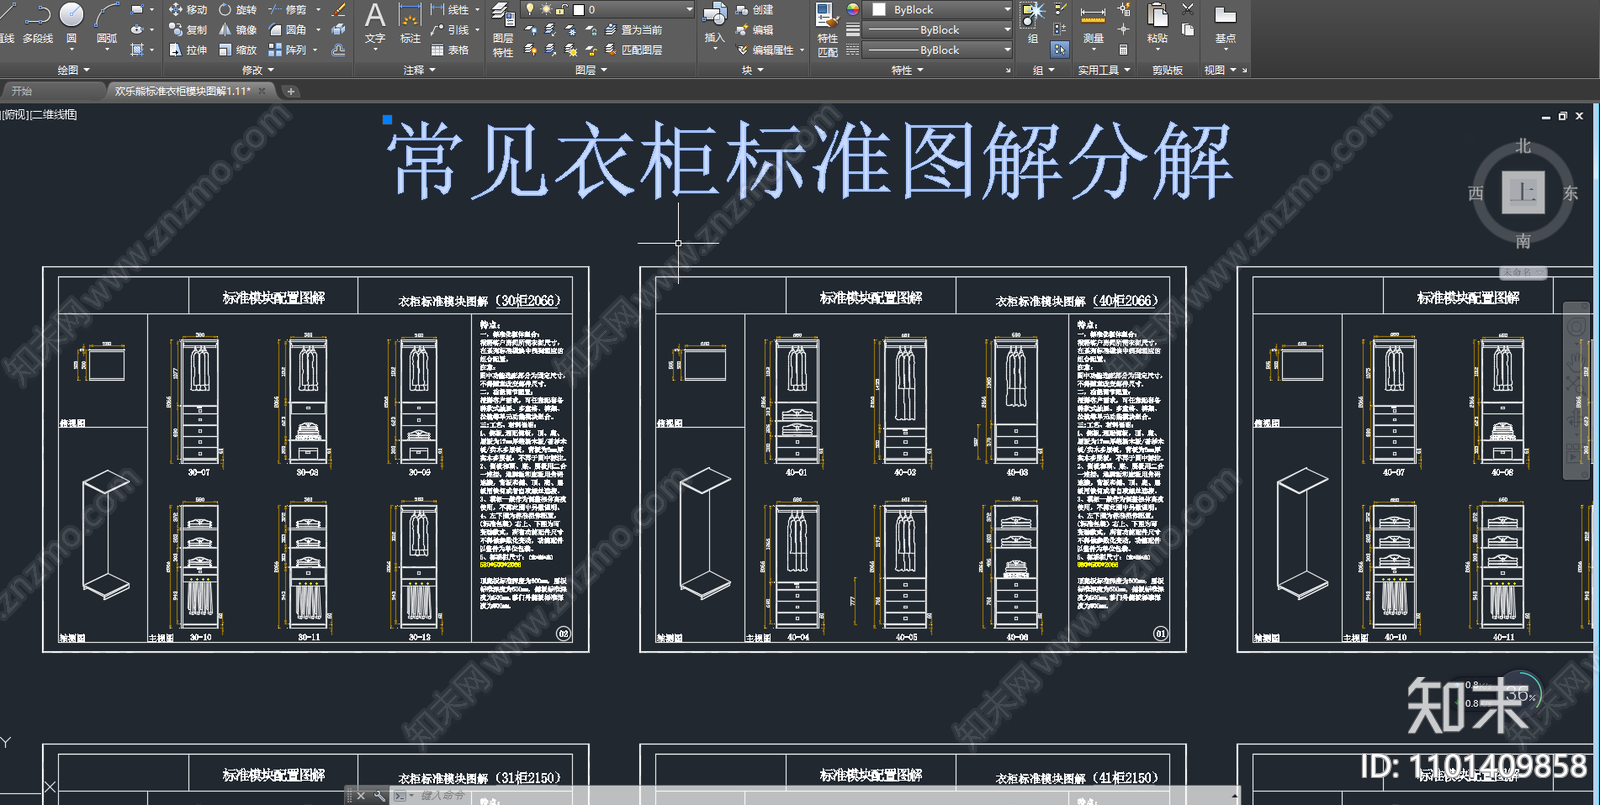Toggle the group selection button
The height and width of the screenshot is (805, 1600).
[x=1059, y=49]
